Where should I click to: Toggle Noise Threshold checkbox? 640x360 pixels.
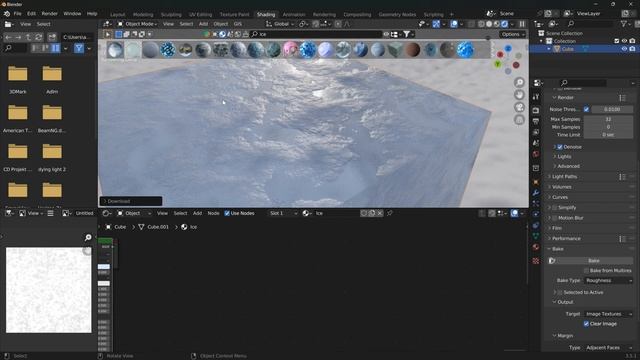[587, 109]
